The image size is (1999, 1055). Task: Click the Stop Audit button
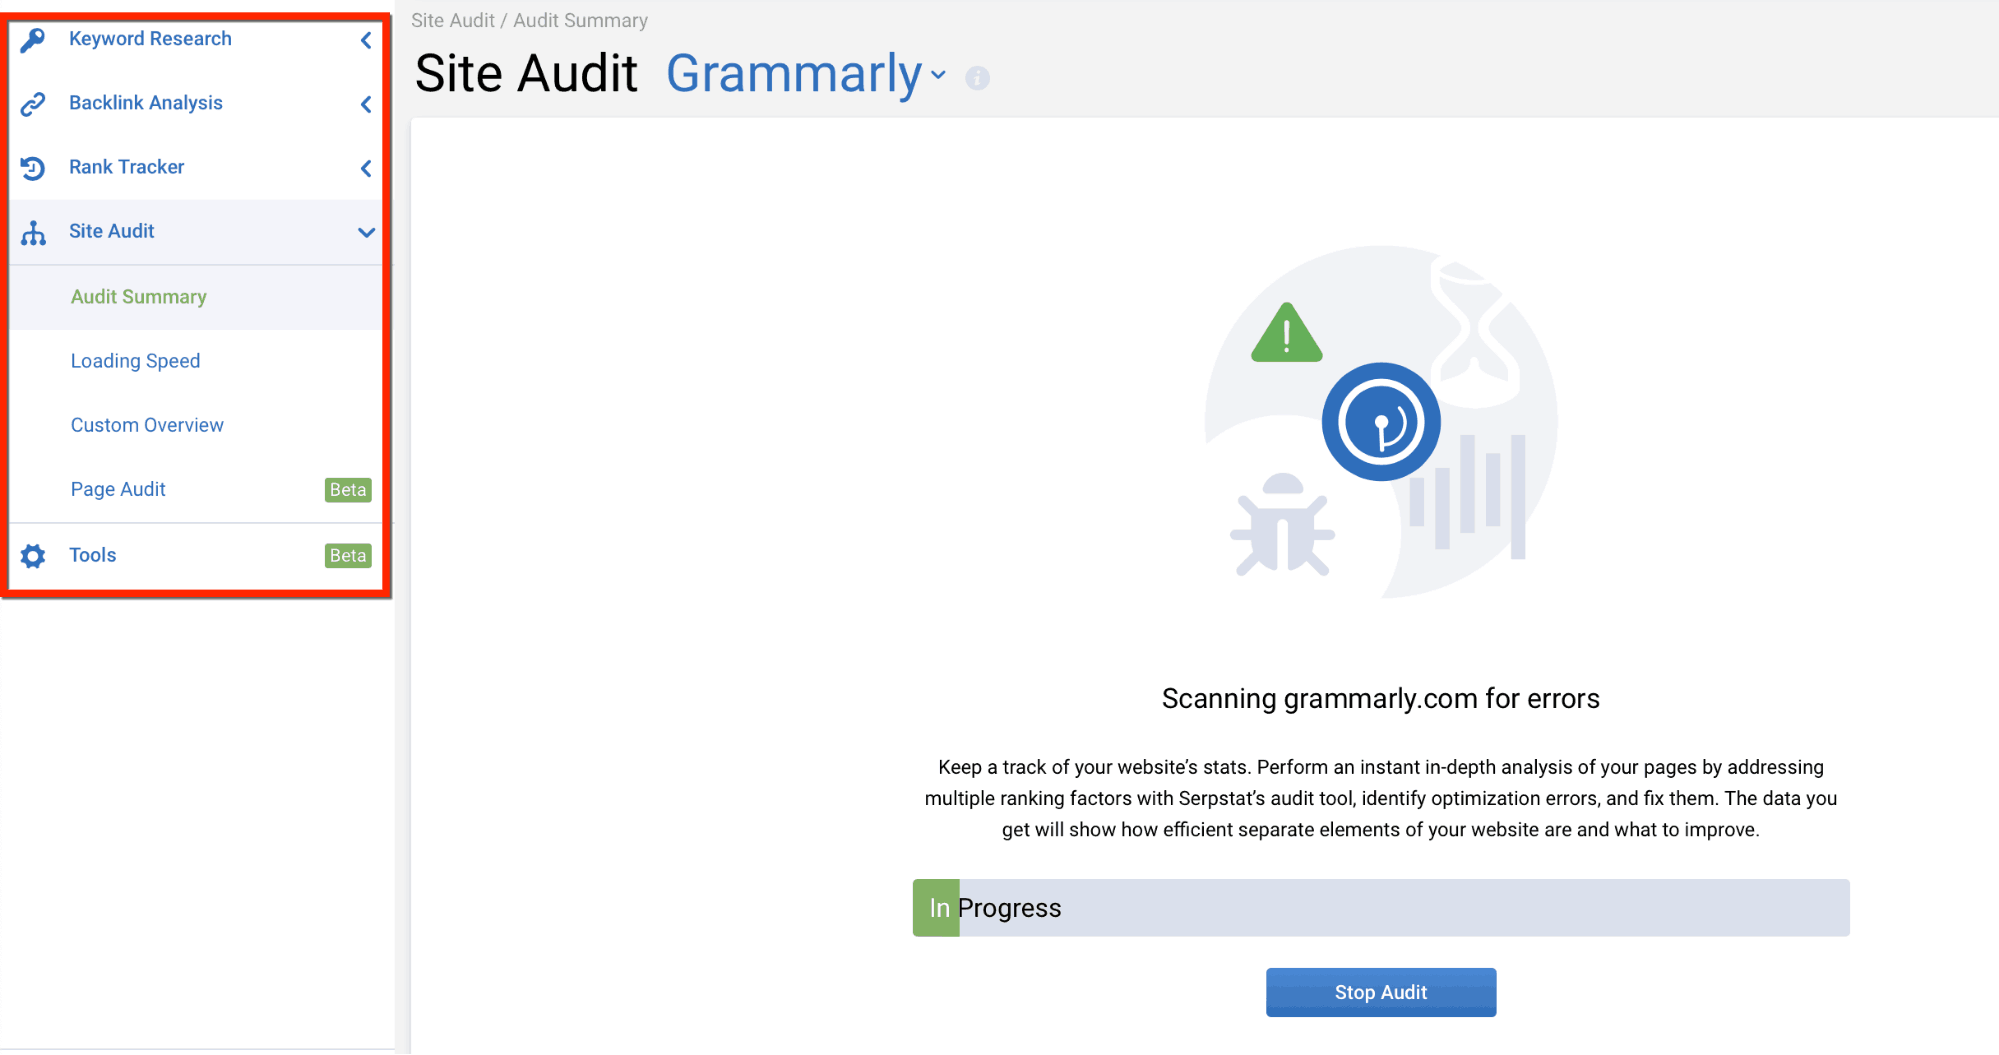tap(1380, 991)
